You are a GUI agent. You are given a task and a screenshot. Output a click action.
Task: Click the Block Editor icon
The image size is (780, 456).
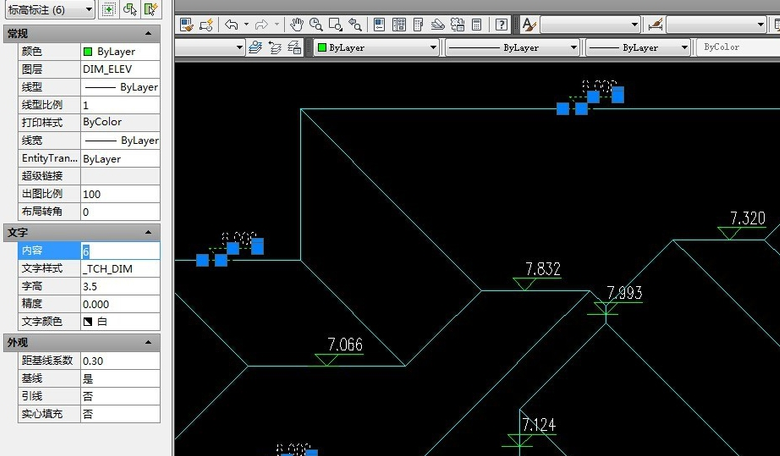tap(206, 24)
